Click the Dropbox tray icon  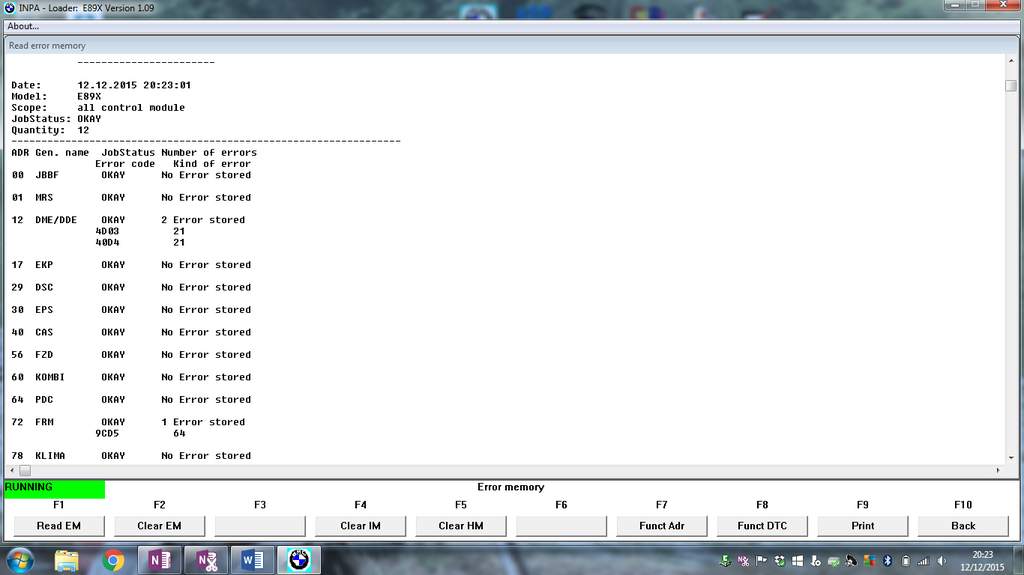780,561
